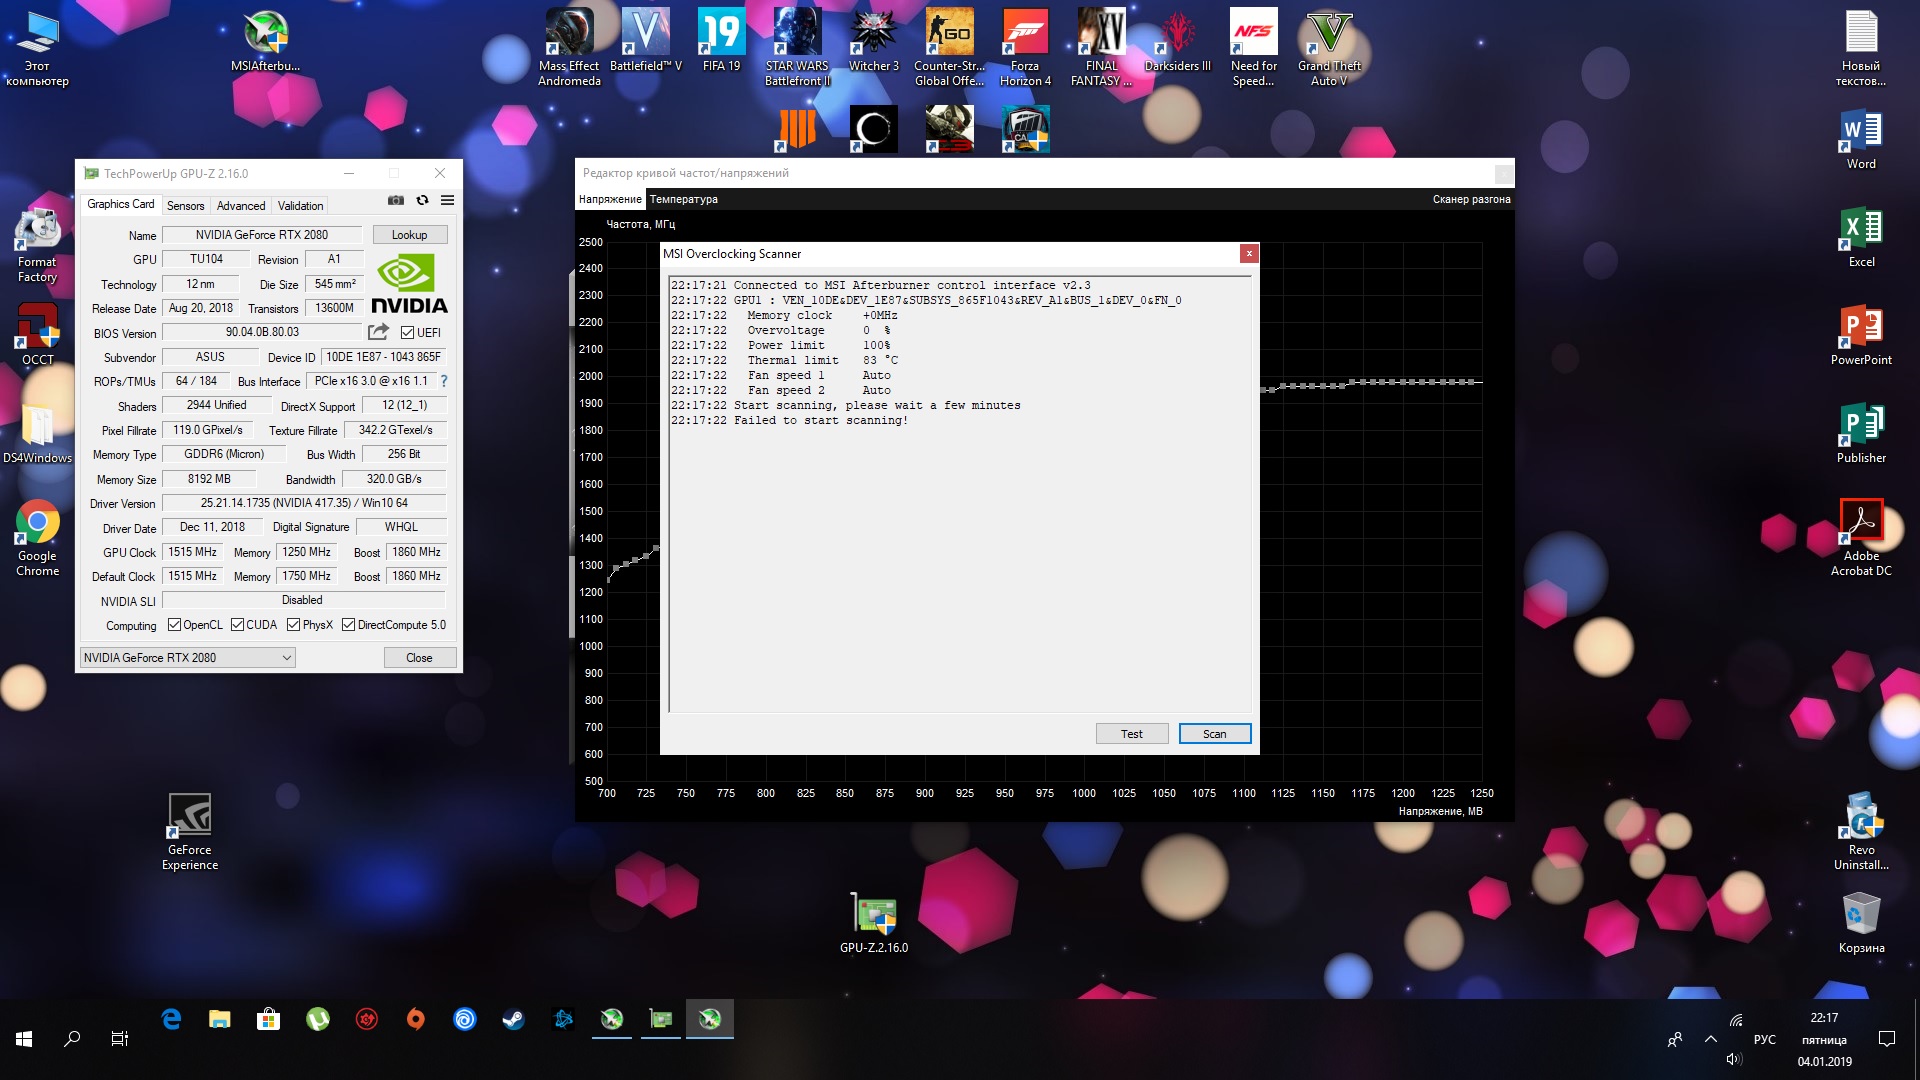Toggle the UEFI checkbox
This screenshot has width=1920, height=1080.
coord(408,333)
